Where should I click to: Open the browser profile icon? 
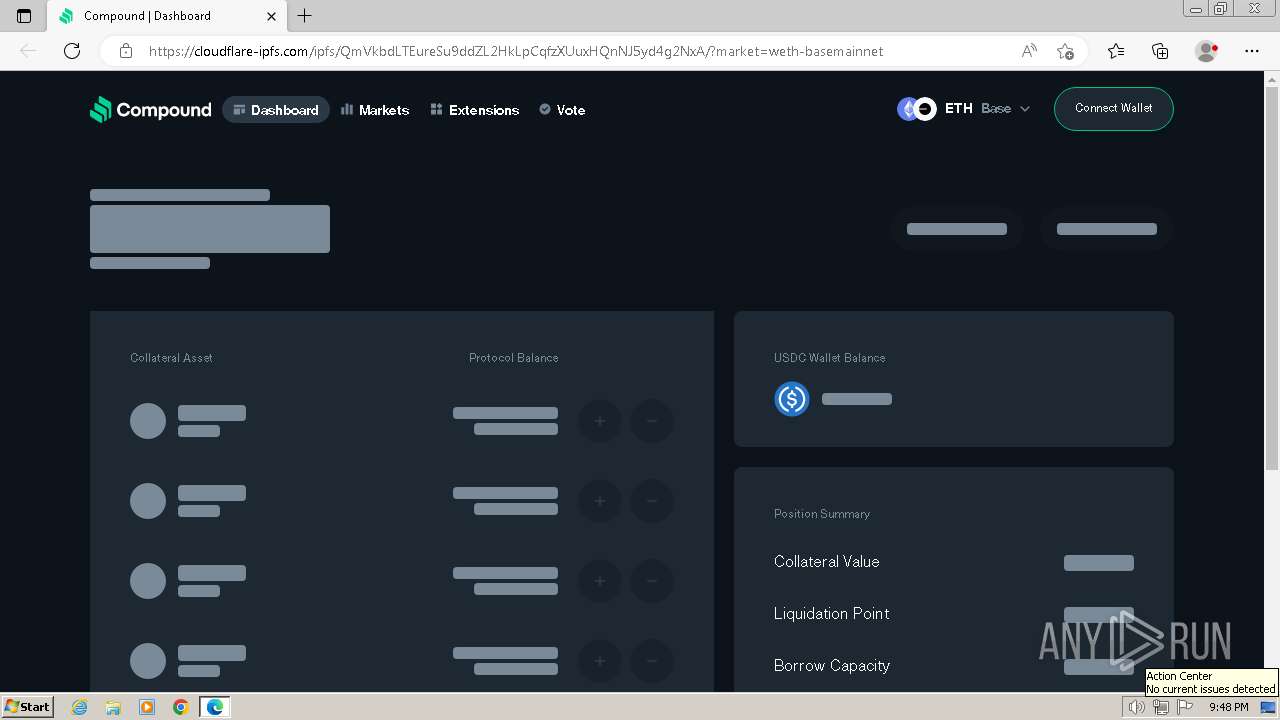[1206, 51]
